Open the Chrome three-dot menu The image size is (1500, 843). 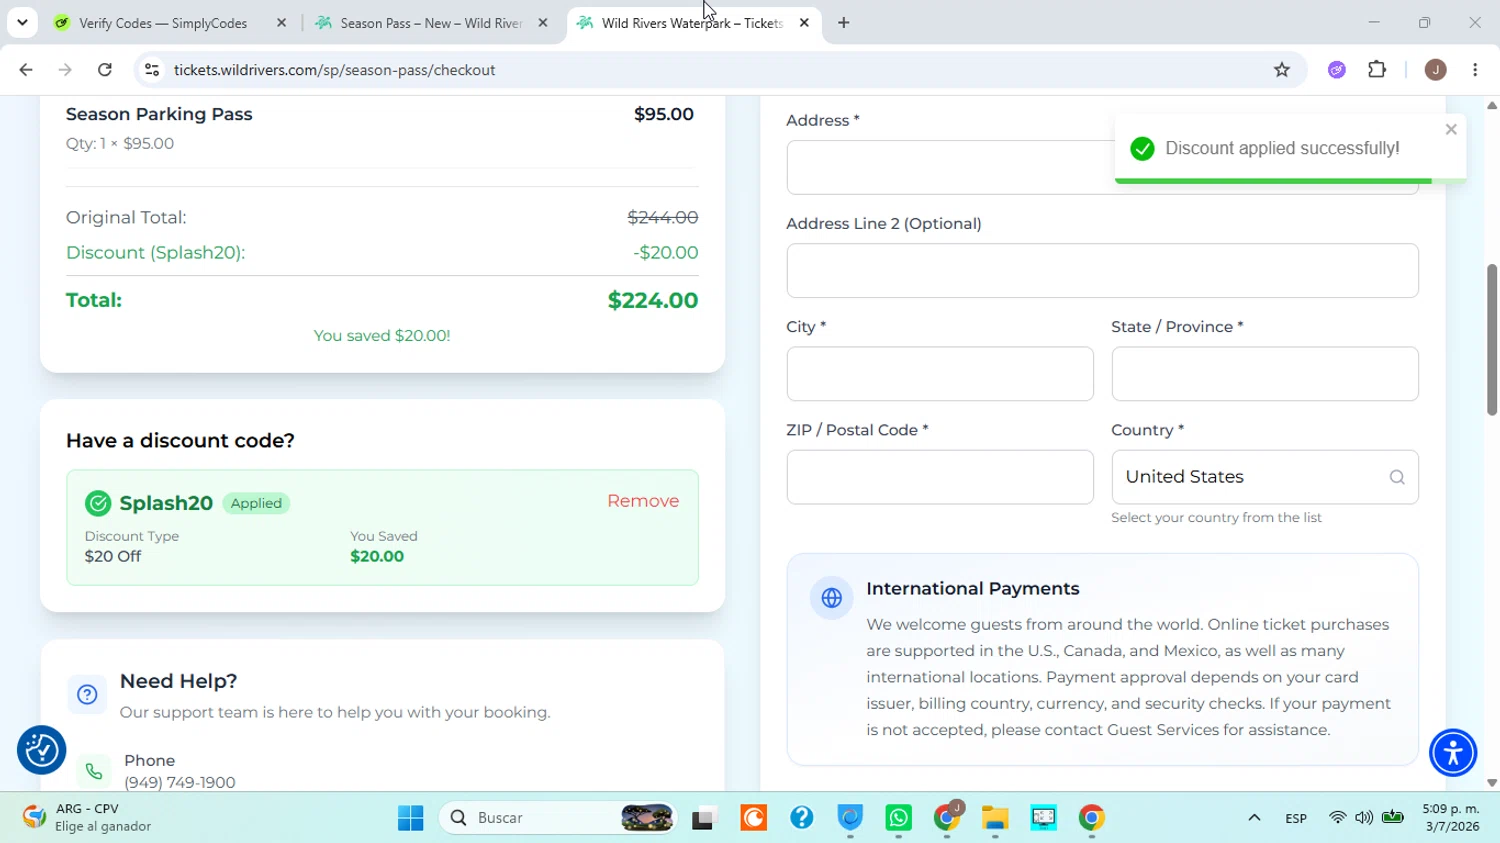pyautogui.click(x=1475, y=70)
